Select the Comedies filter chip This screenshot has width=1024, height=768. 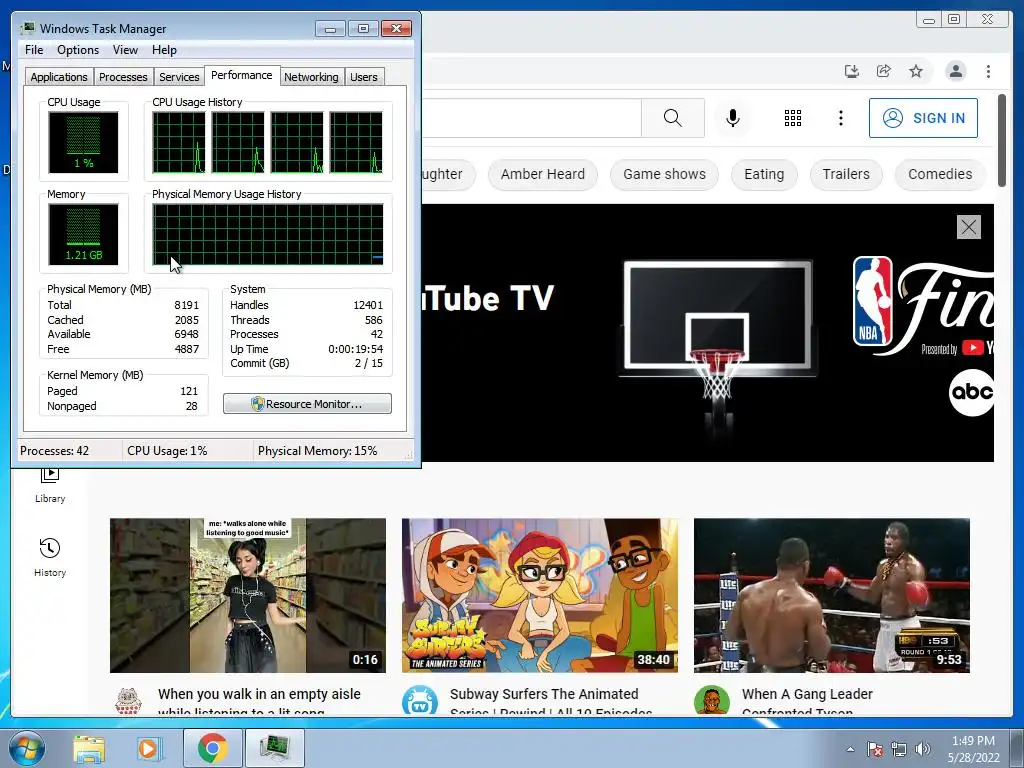coord(940,174)
